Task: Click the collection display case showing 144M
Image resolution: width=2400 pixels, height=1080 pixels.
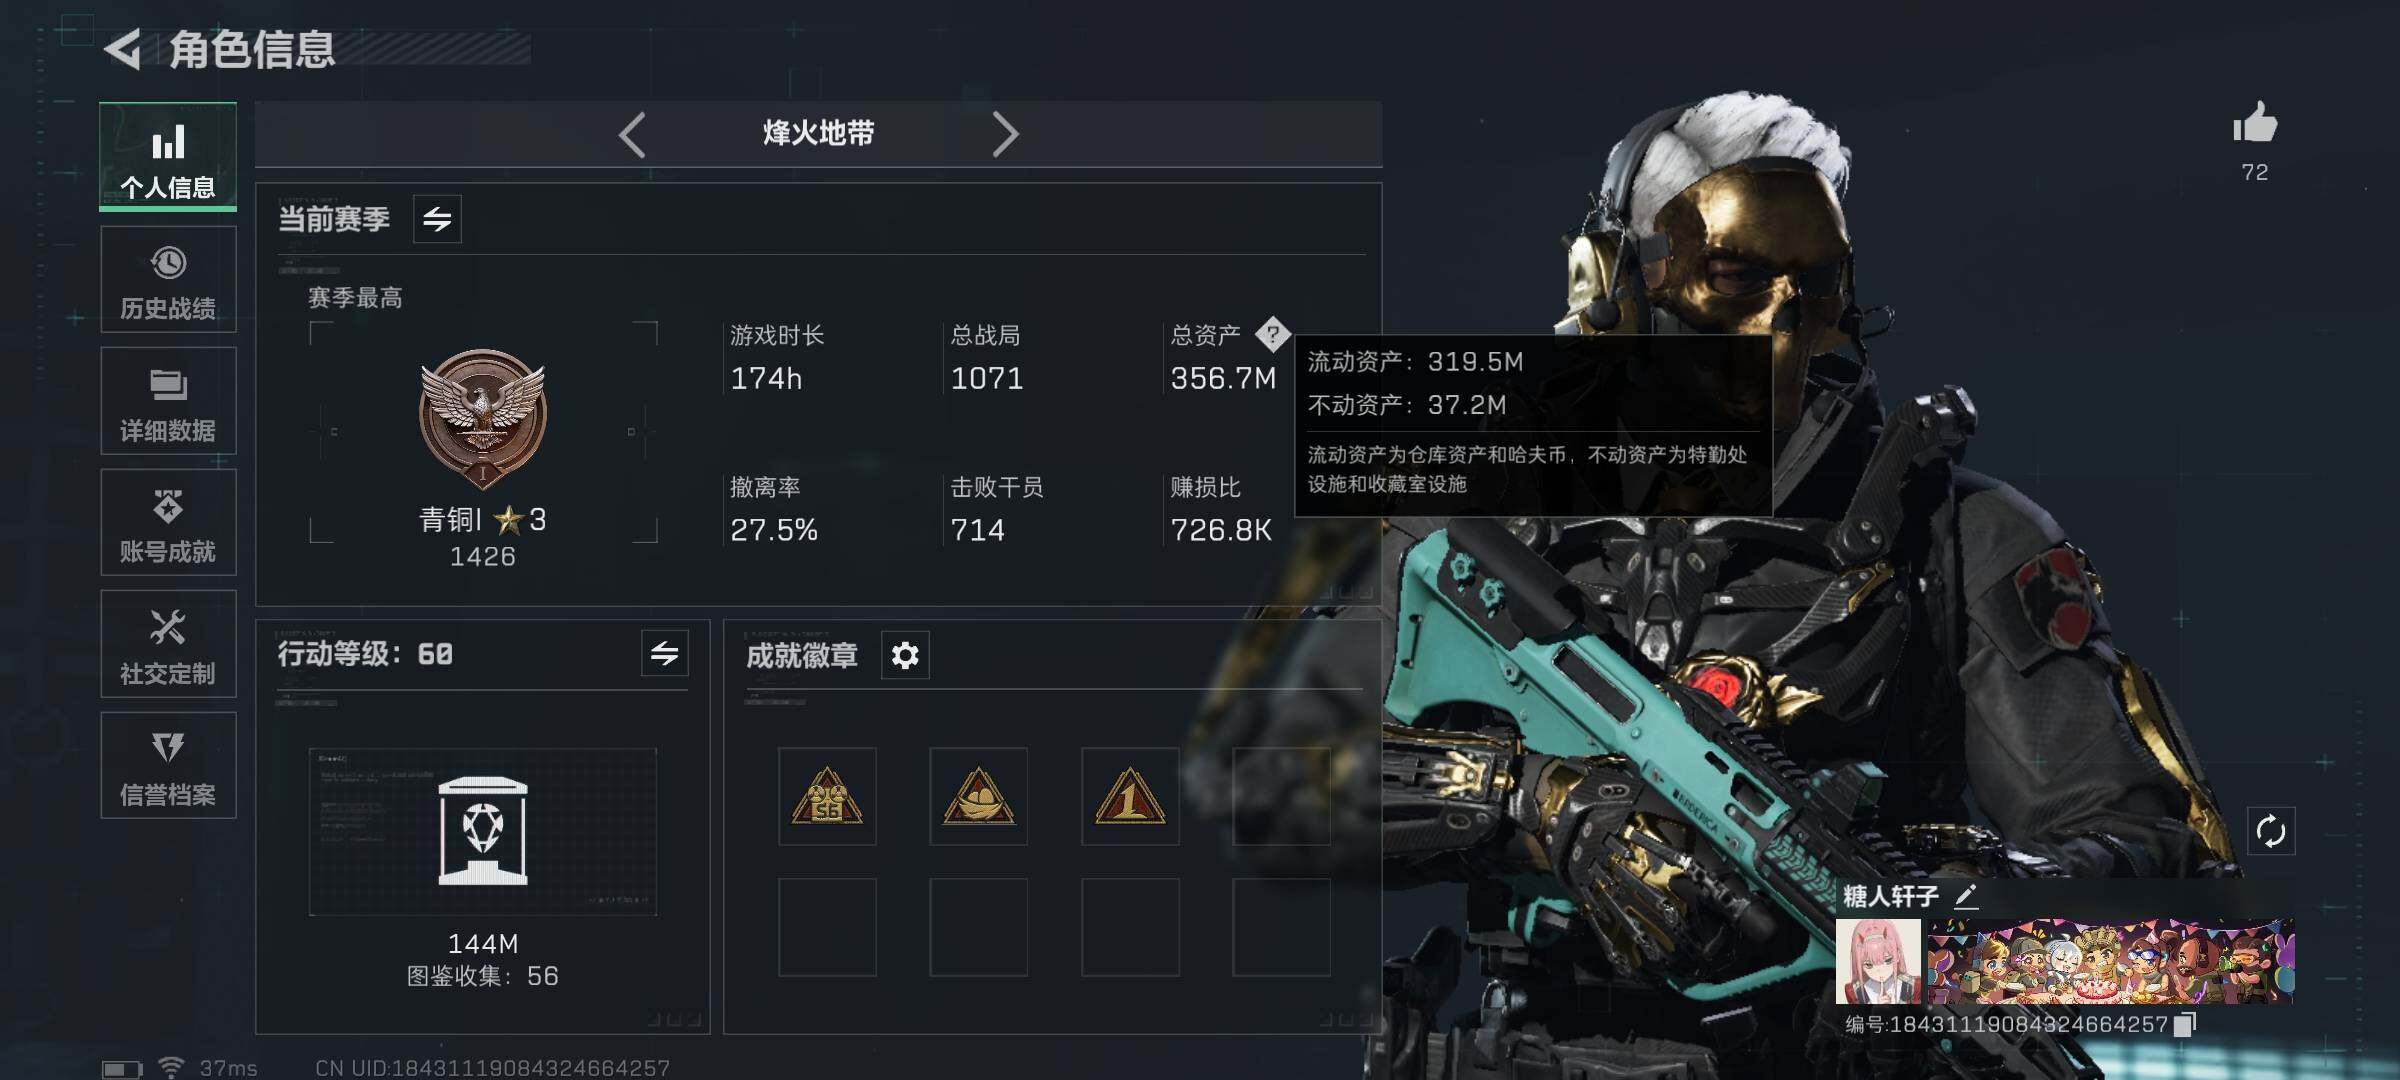Action: pyautogui.click(x=483, y=831)
